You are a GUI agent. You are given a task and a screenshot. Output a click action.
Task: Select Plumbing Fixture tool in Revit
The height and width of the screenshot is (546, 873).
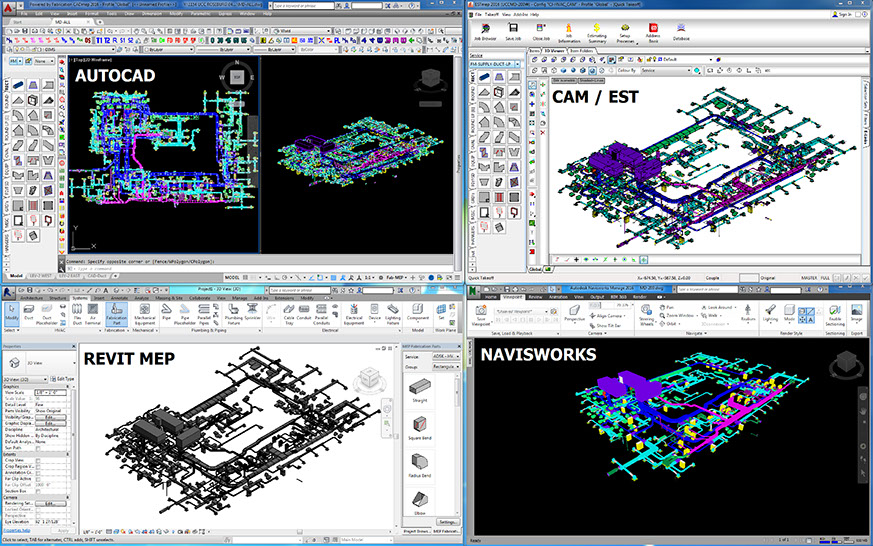click(234, 314)
